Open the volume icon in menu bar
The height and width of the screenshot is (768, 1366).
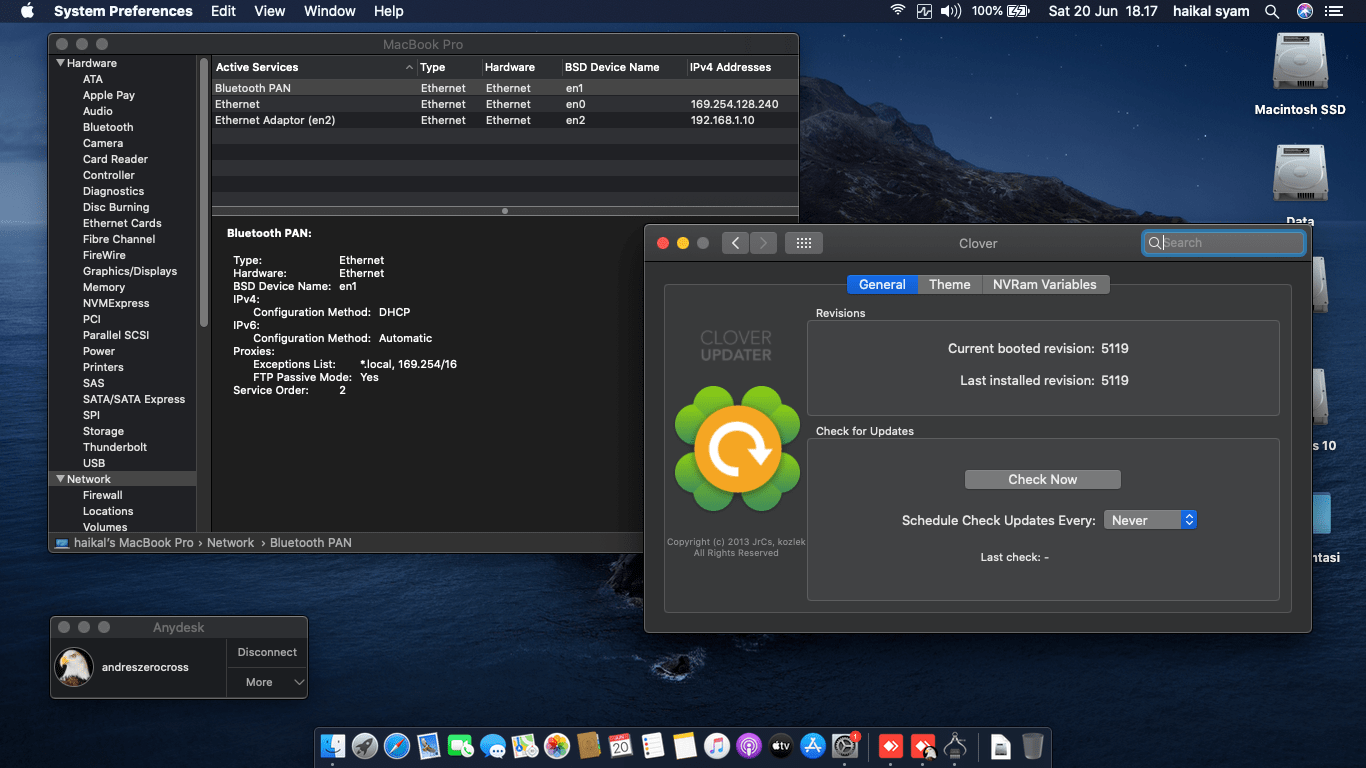pos(951,11)
